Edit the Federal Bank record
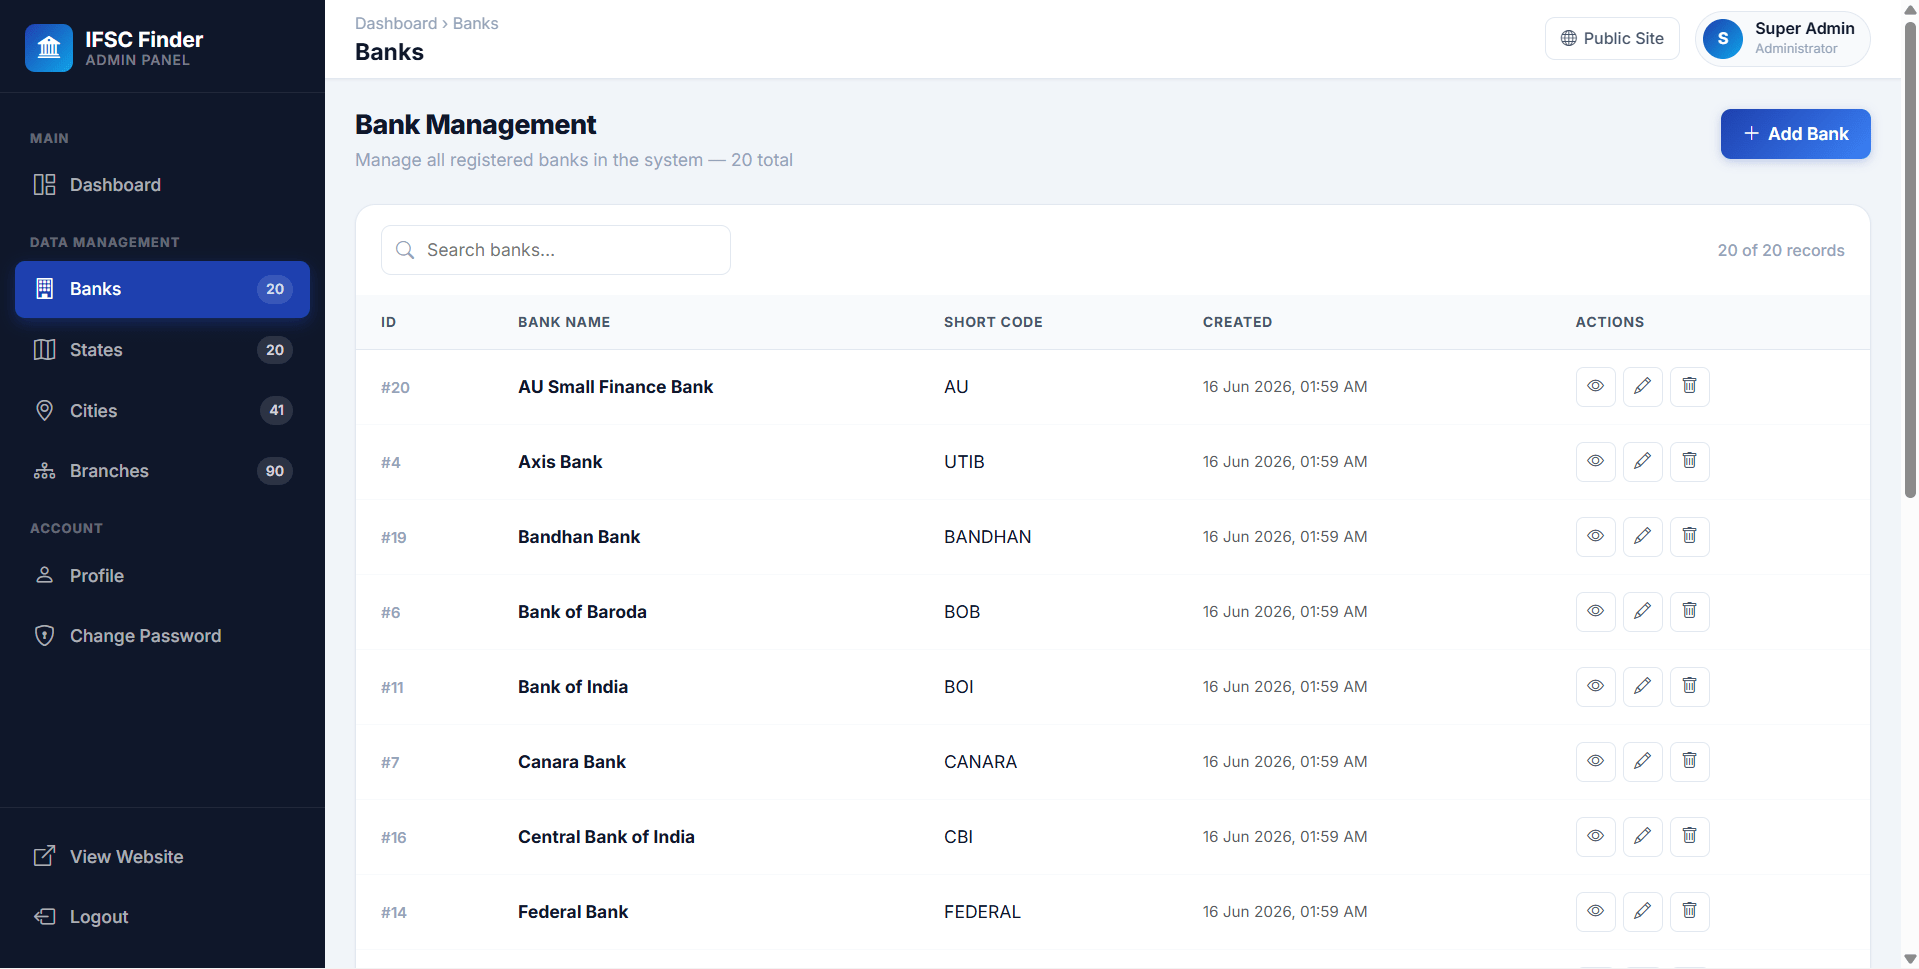Viewport: 1919px width, 969px height. pos(1642,911)
